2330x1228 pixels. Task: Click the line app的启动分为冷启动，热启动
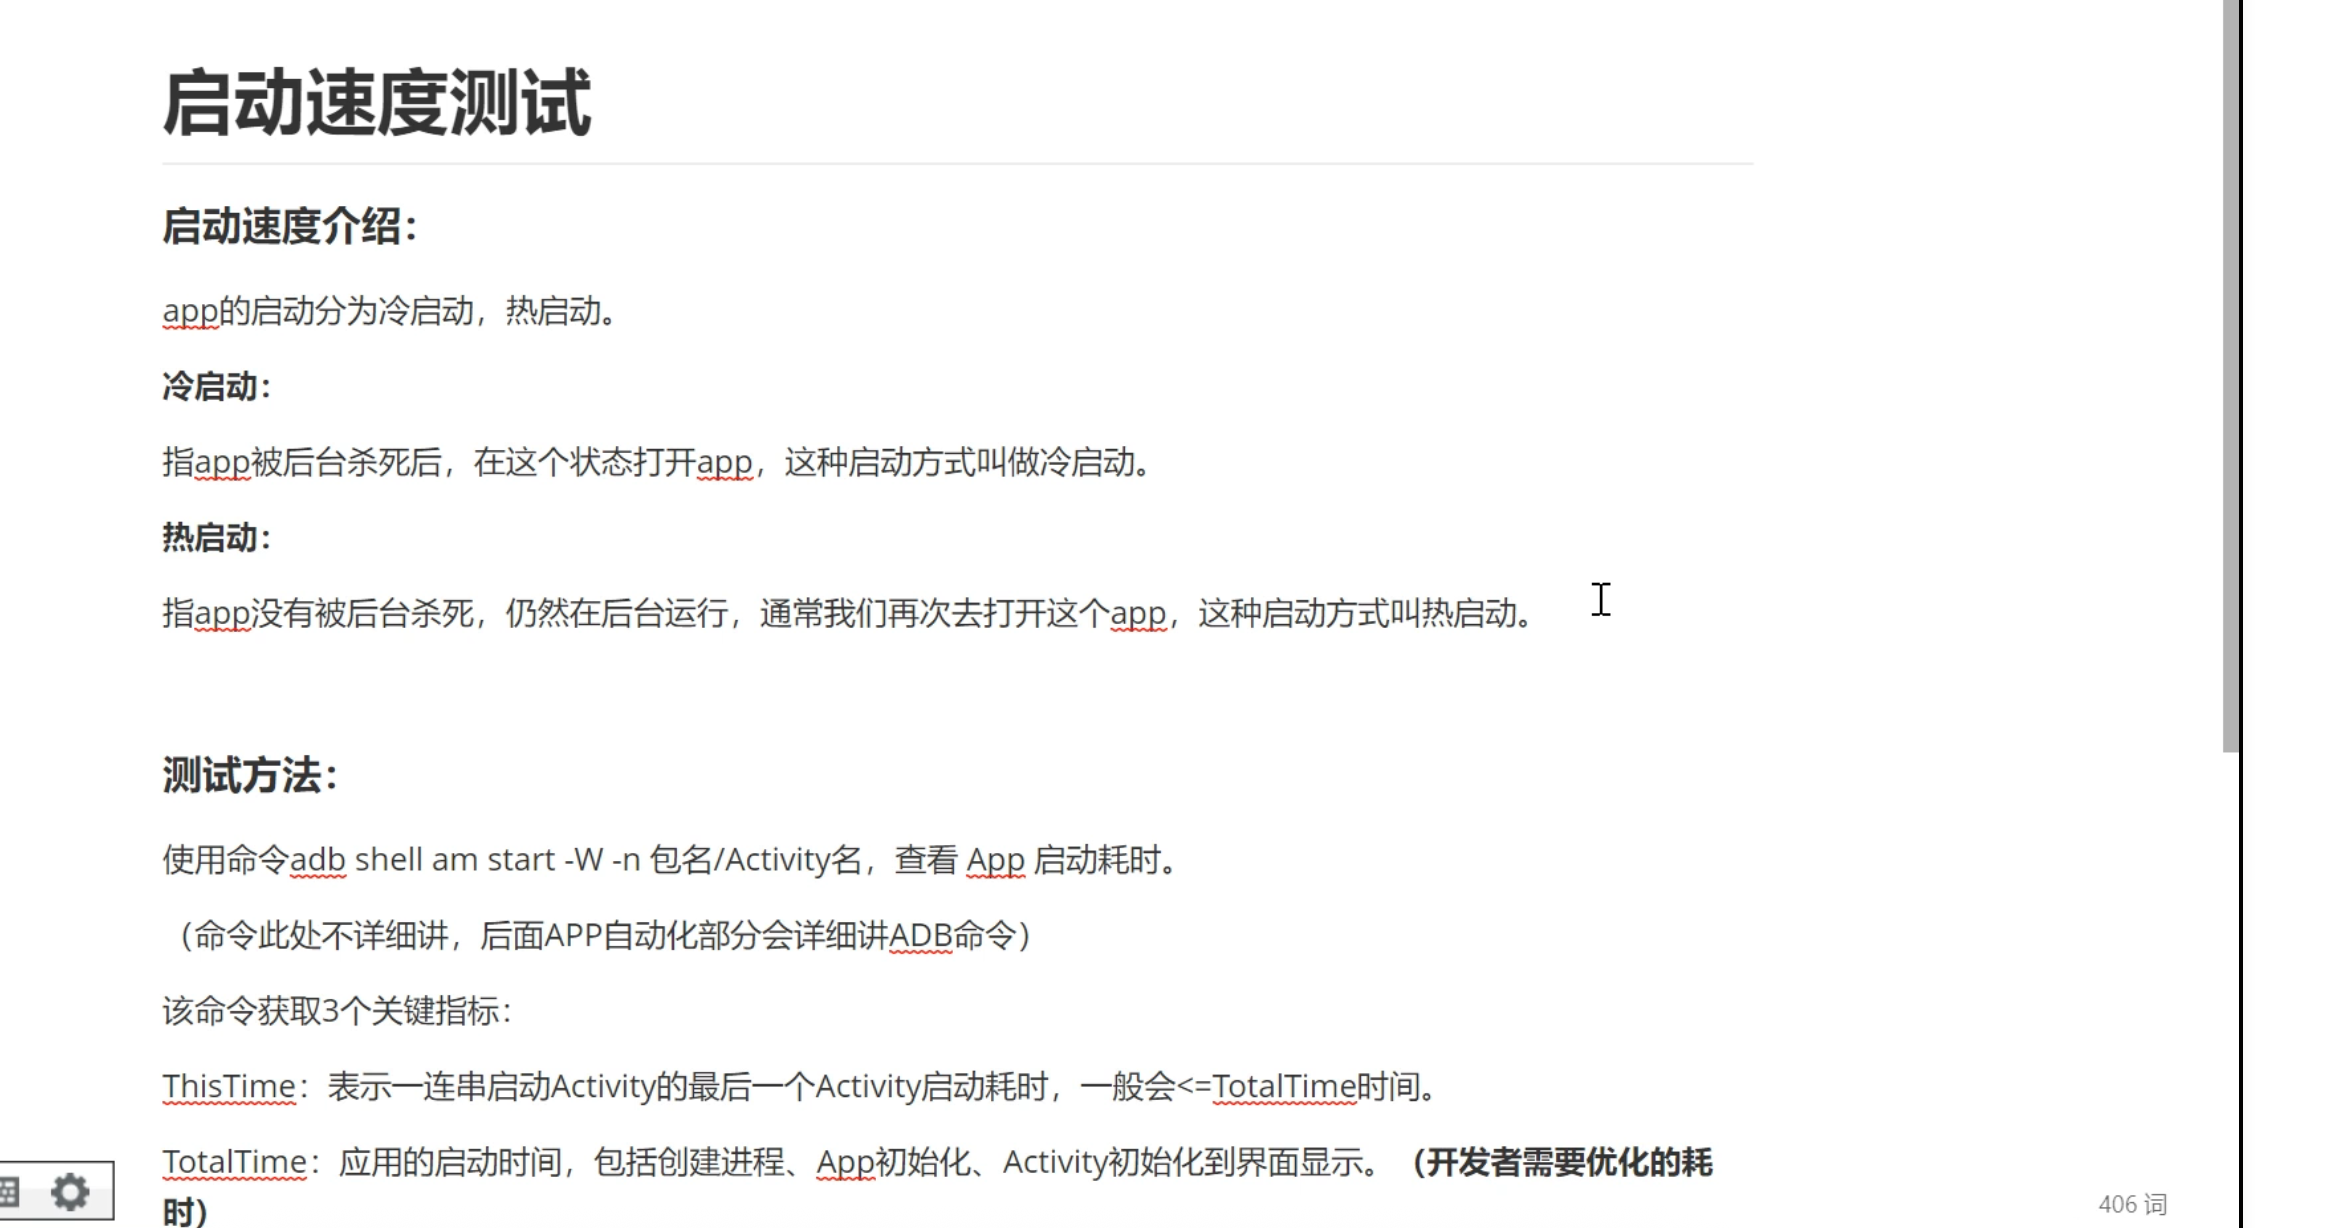click(390, 311)
